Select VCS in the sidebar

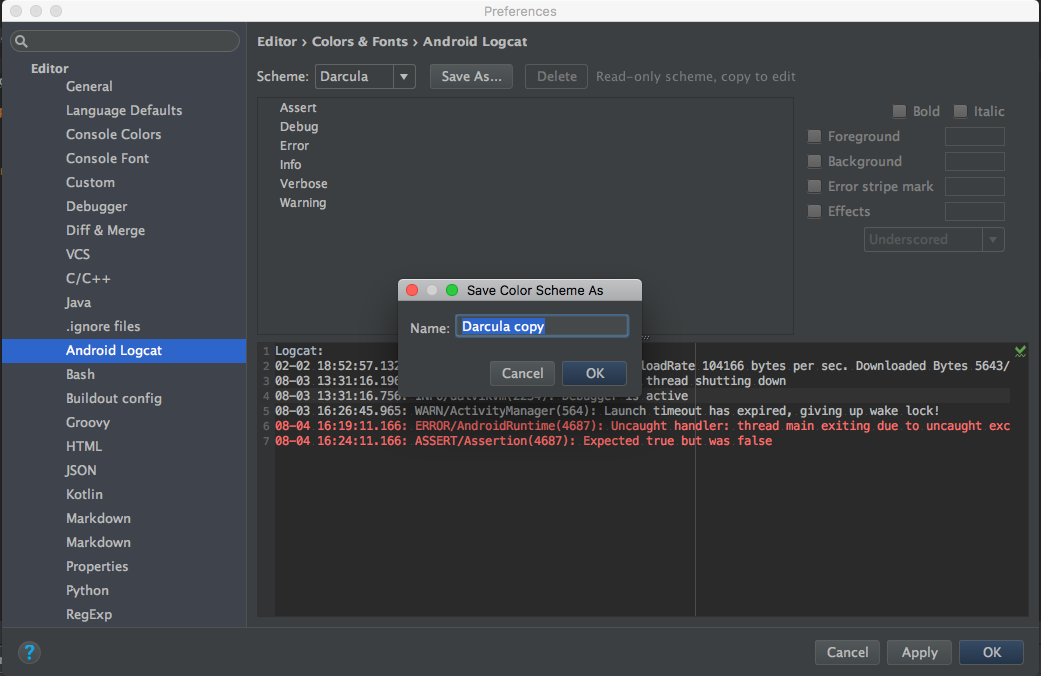(78, 254)
